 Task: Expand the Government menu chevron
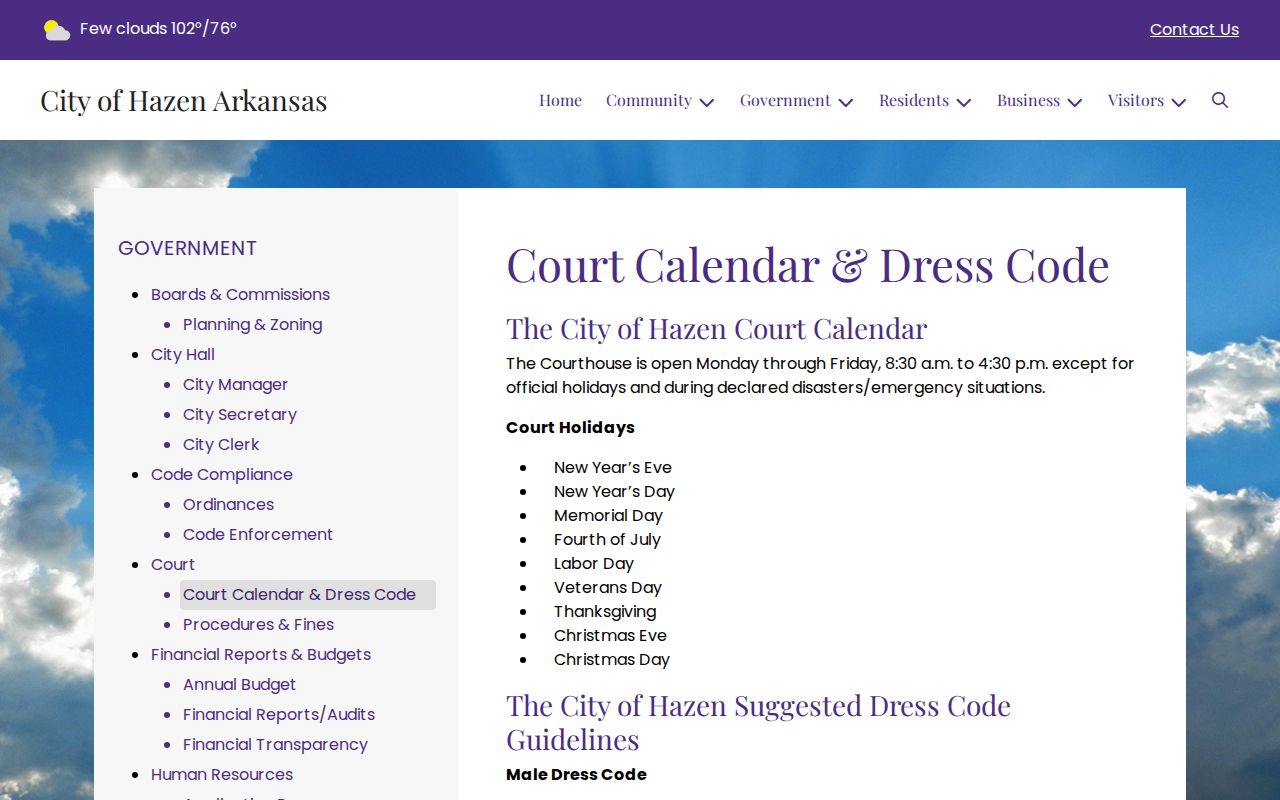pyautogui.click(x=846, y=102)
